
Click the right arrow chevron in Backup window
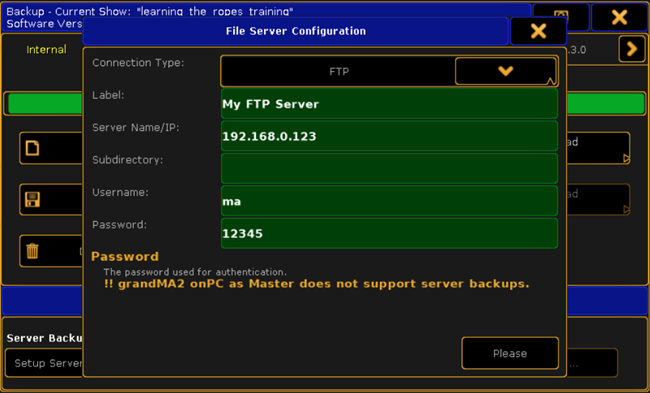(x=632, y=49)
